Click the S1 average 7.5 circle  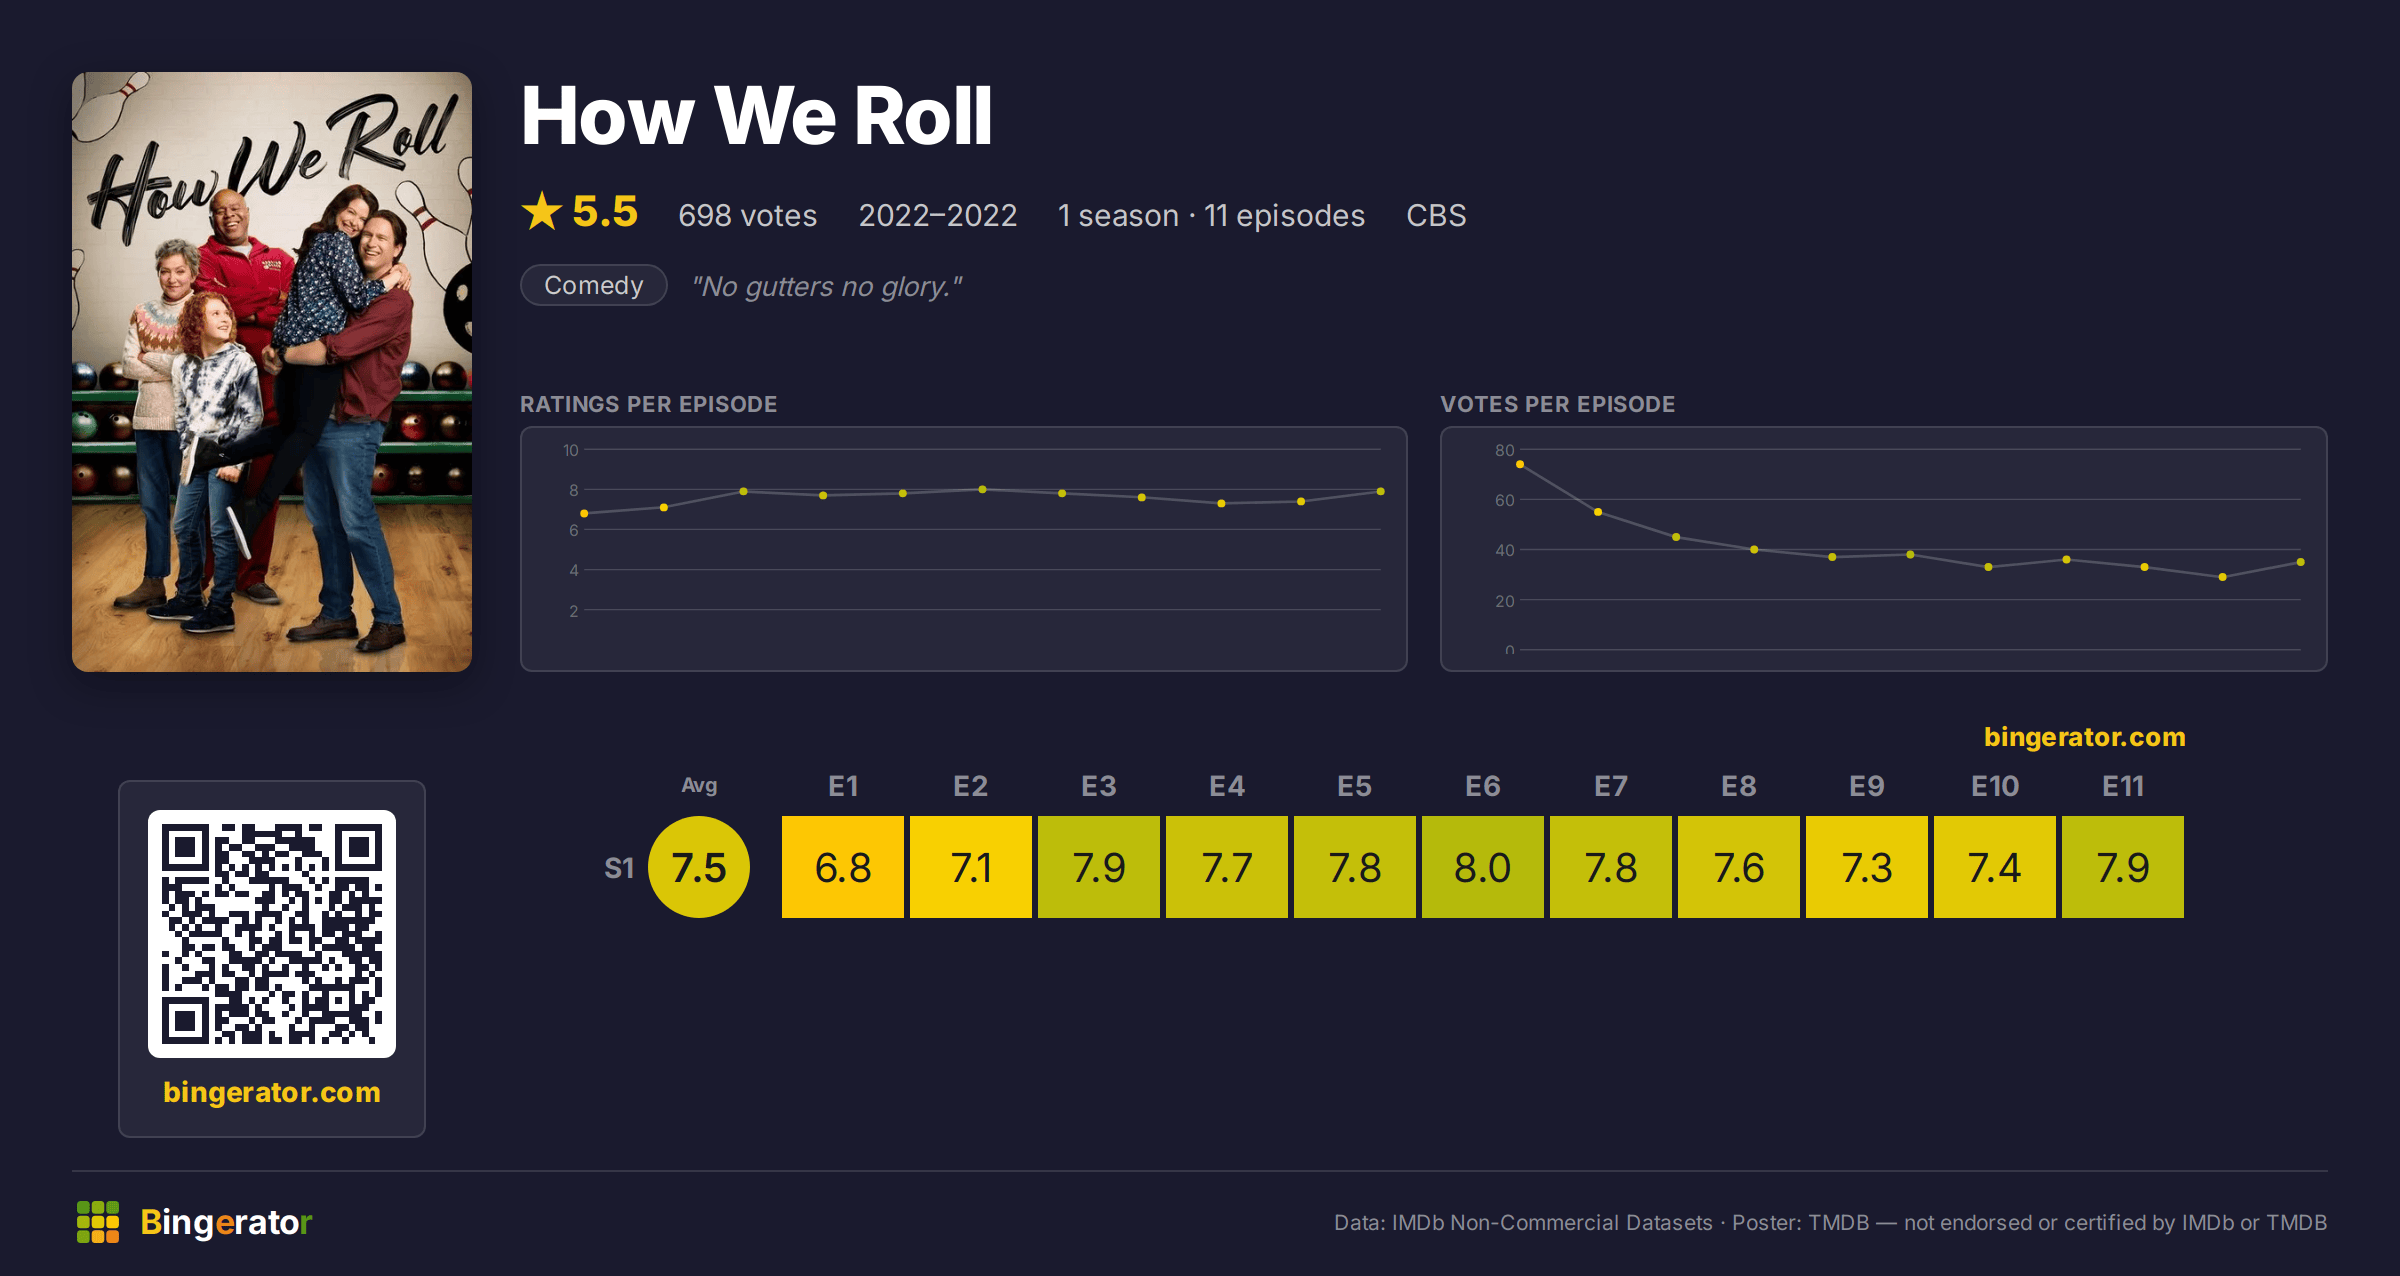[x=699, y=867]
